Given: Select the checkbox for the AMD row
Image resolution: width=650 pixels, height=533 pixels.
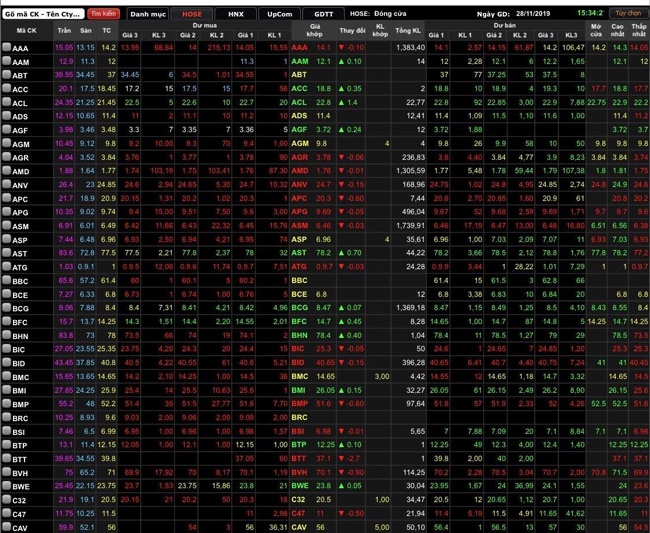Looking at the screenshot, I should click(6, 171).
